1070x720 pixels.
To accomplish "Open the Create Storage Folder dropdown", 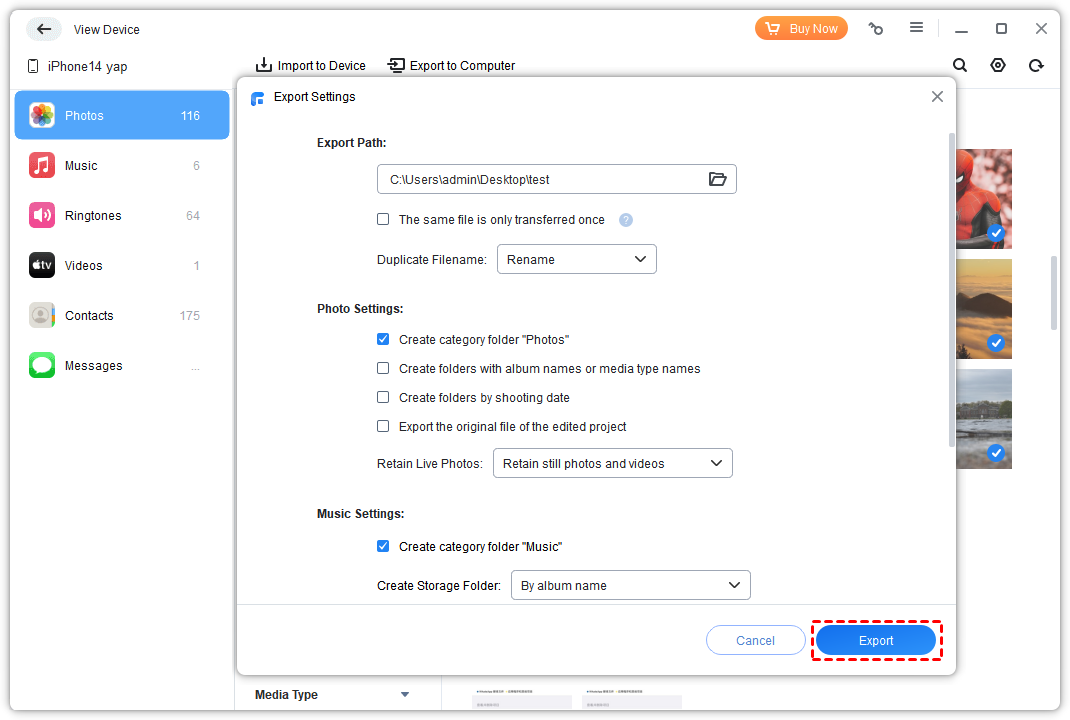I will (630, 585).
